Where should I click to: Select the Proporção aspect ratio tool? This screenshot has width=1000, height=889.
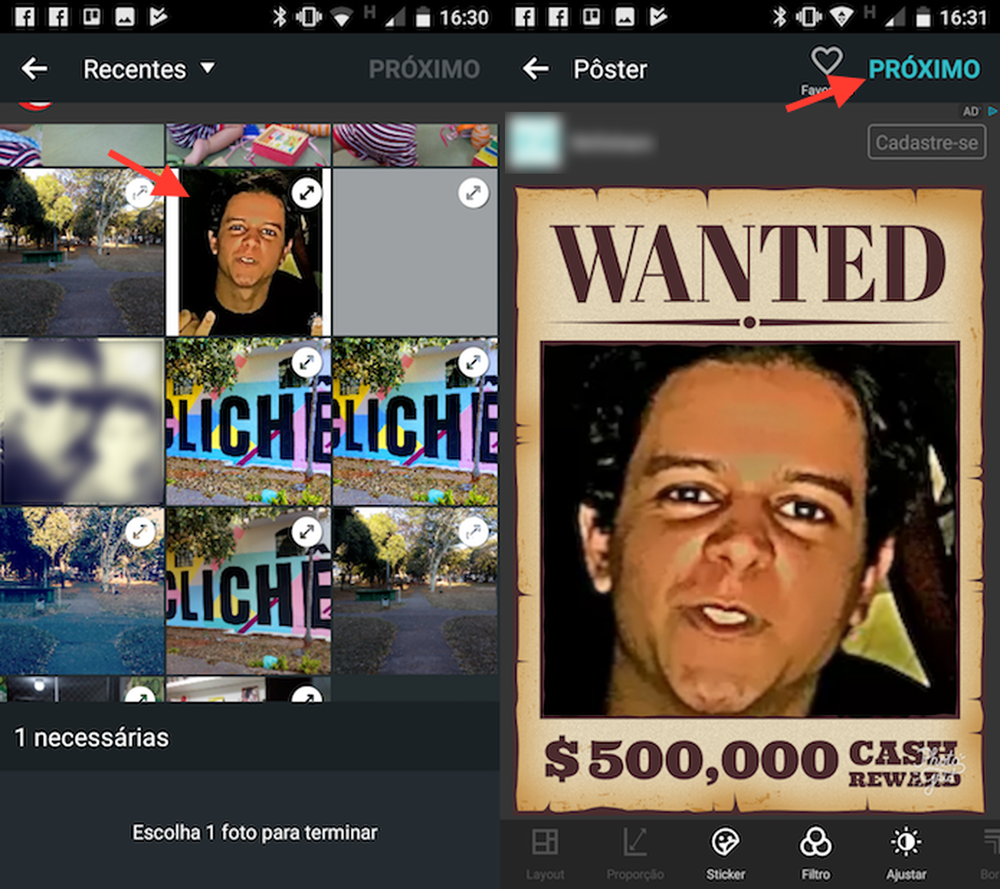coord(636,851)
